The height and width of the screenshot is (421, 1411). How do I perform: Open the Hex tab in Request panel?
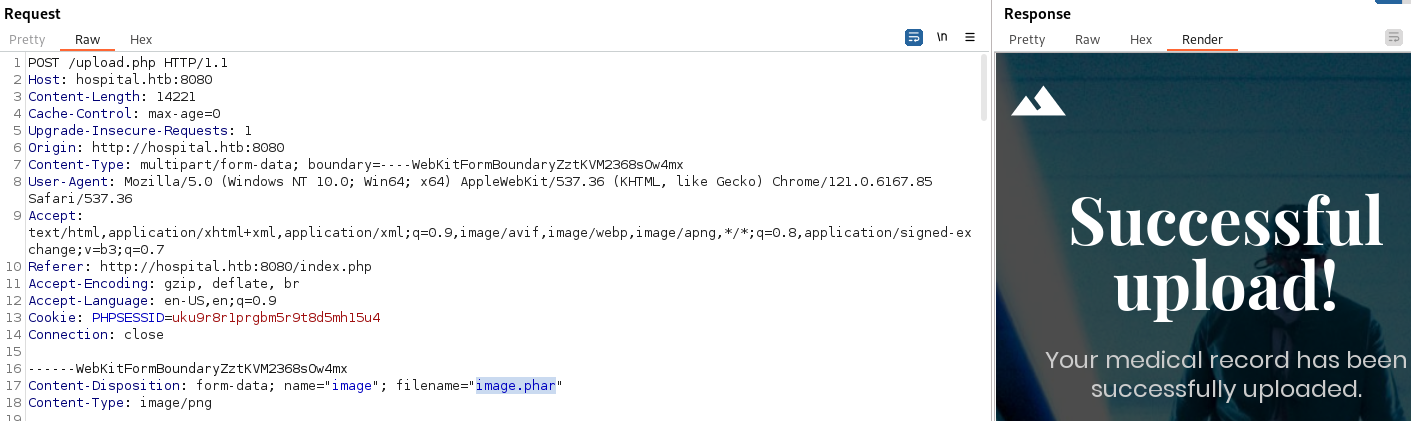point(141,40)
